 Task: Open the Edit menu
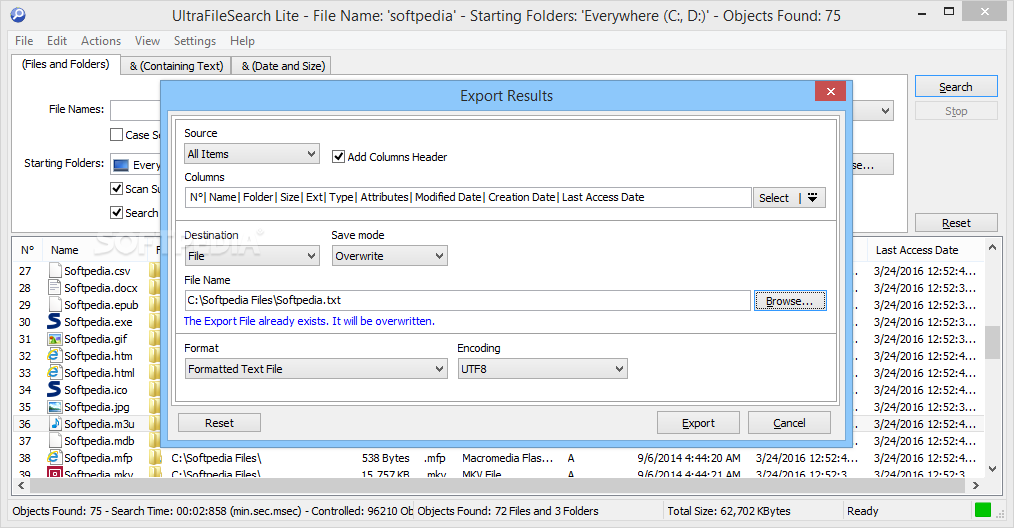[57, 41]
